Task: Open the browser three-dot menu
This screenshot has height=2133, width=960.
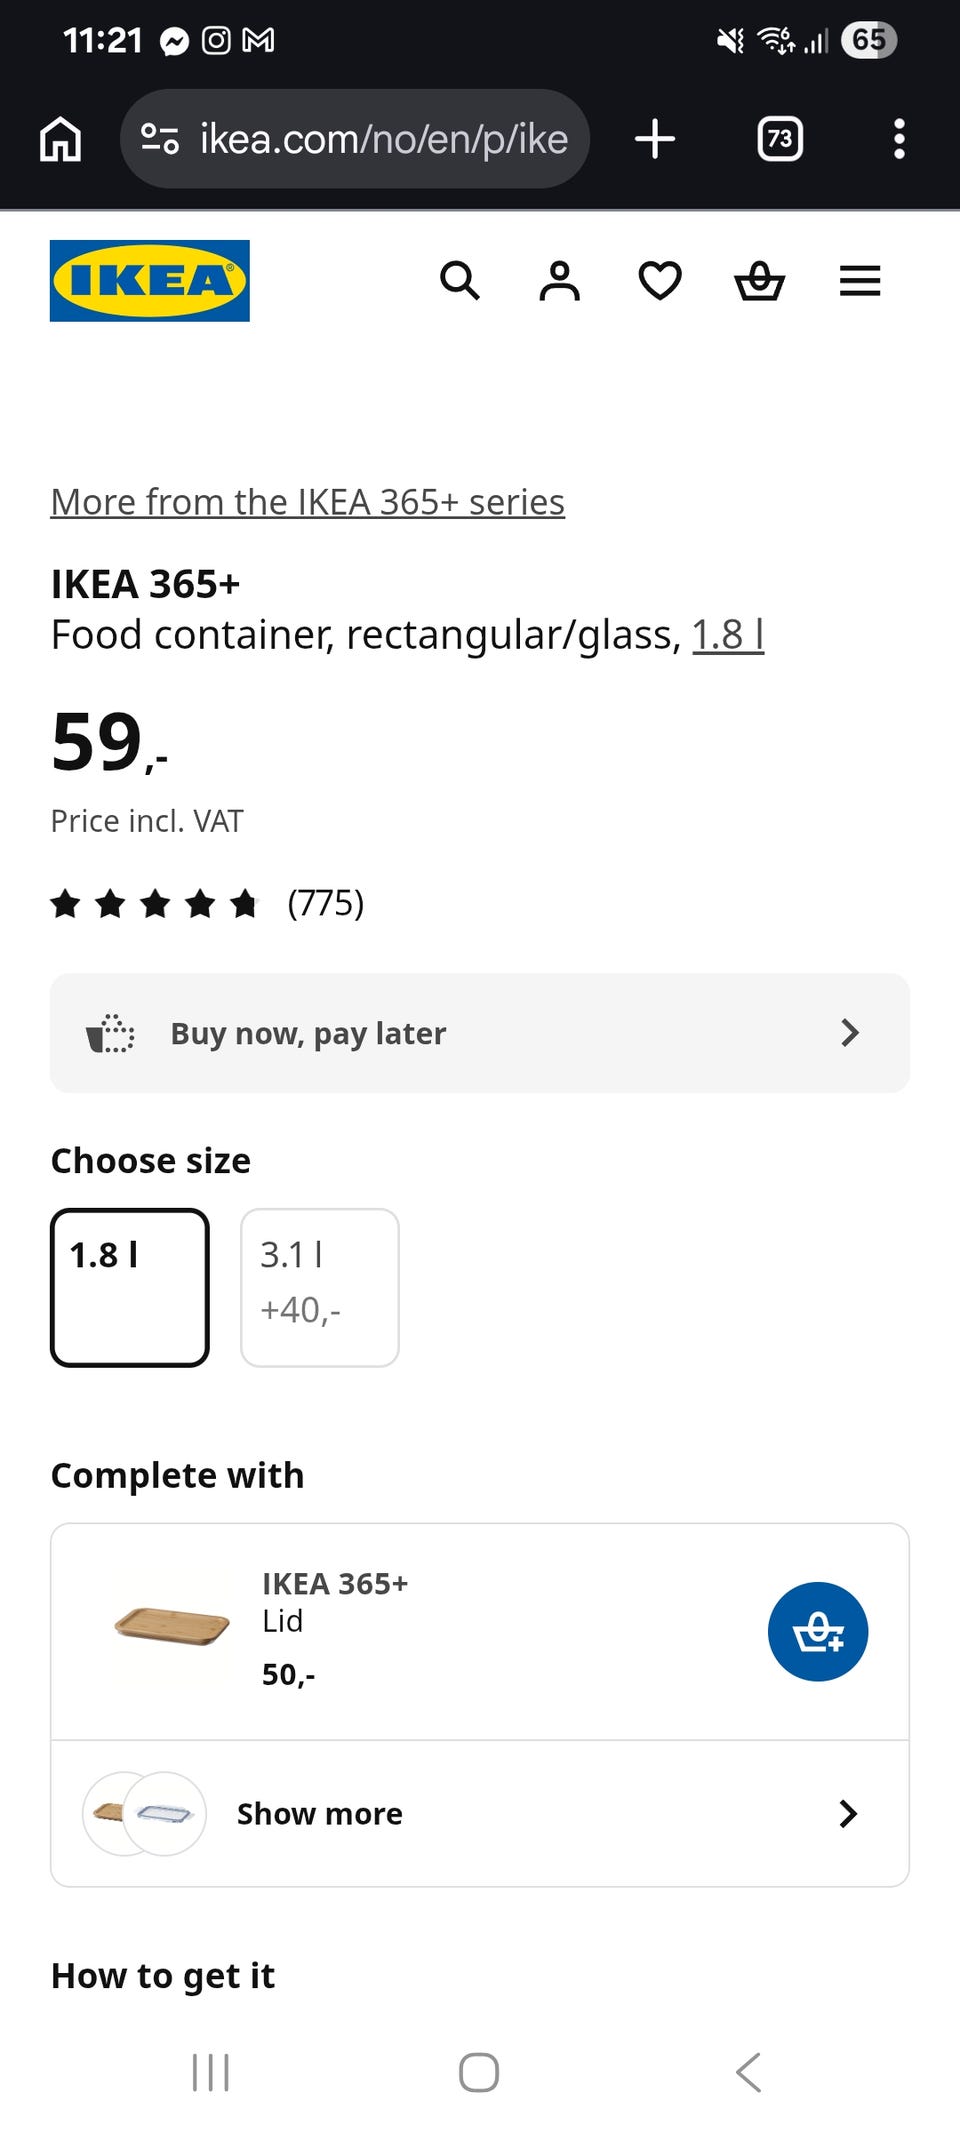Action: (899, 139)
